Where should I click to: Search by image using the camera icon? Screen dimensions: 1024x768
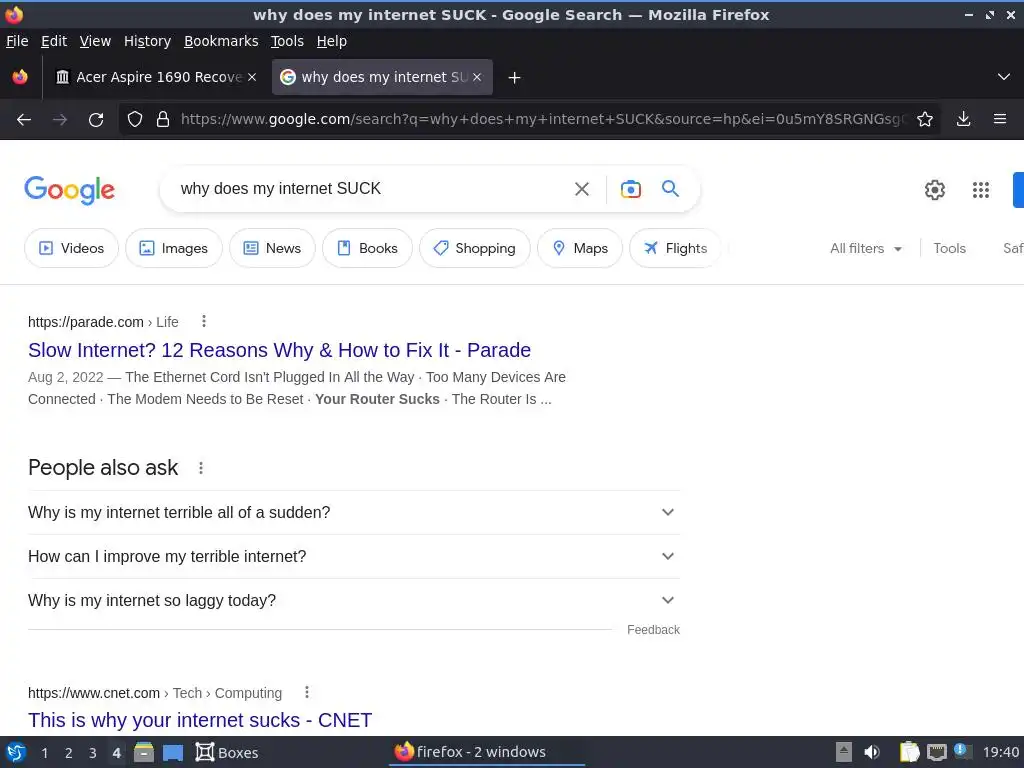point(630,189)
